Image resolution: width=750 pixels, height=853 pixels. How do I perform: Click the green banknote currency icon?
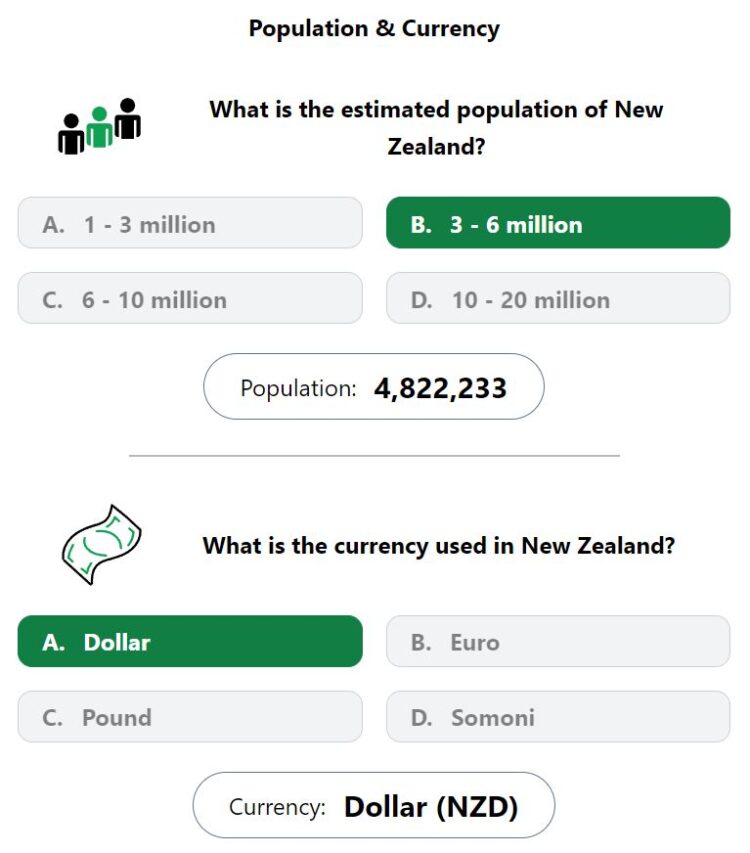tap(101, 545)
